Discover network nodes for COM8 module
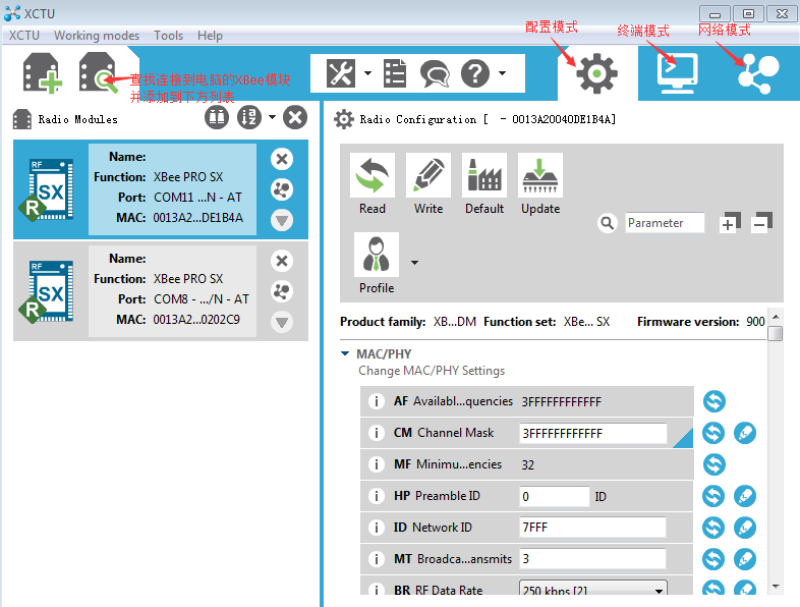Screen dimensions: 800x607 (x=282, y=291)
